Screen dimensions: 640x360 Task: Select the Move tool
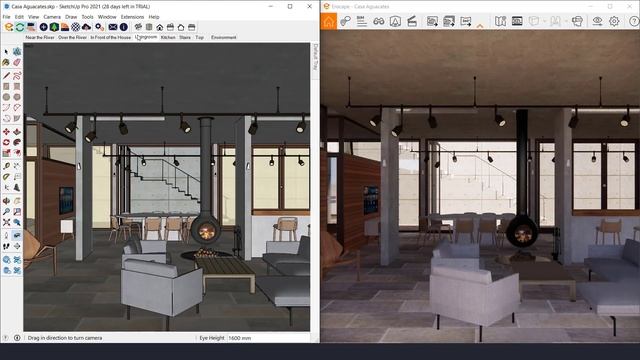[x=6, y=132]
